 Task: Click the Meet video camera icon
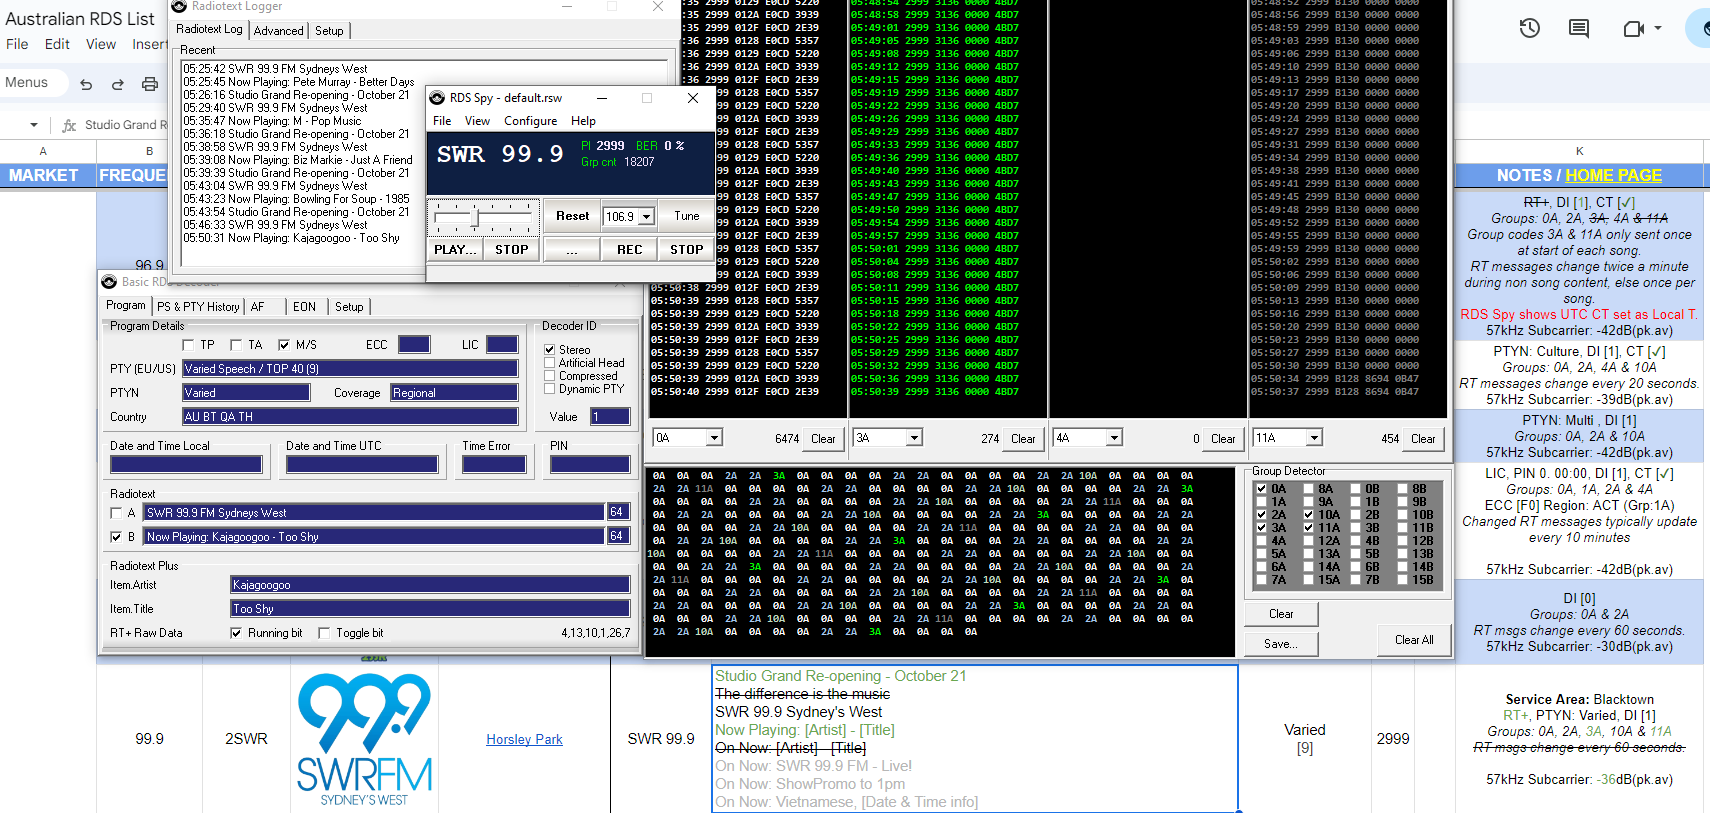click(1634, 28)
